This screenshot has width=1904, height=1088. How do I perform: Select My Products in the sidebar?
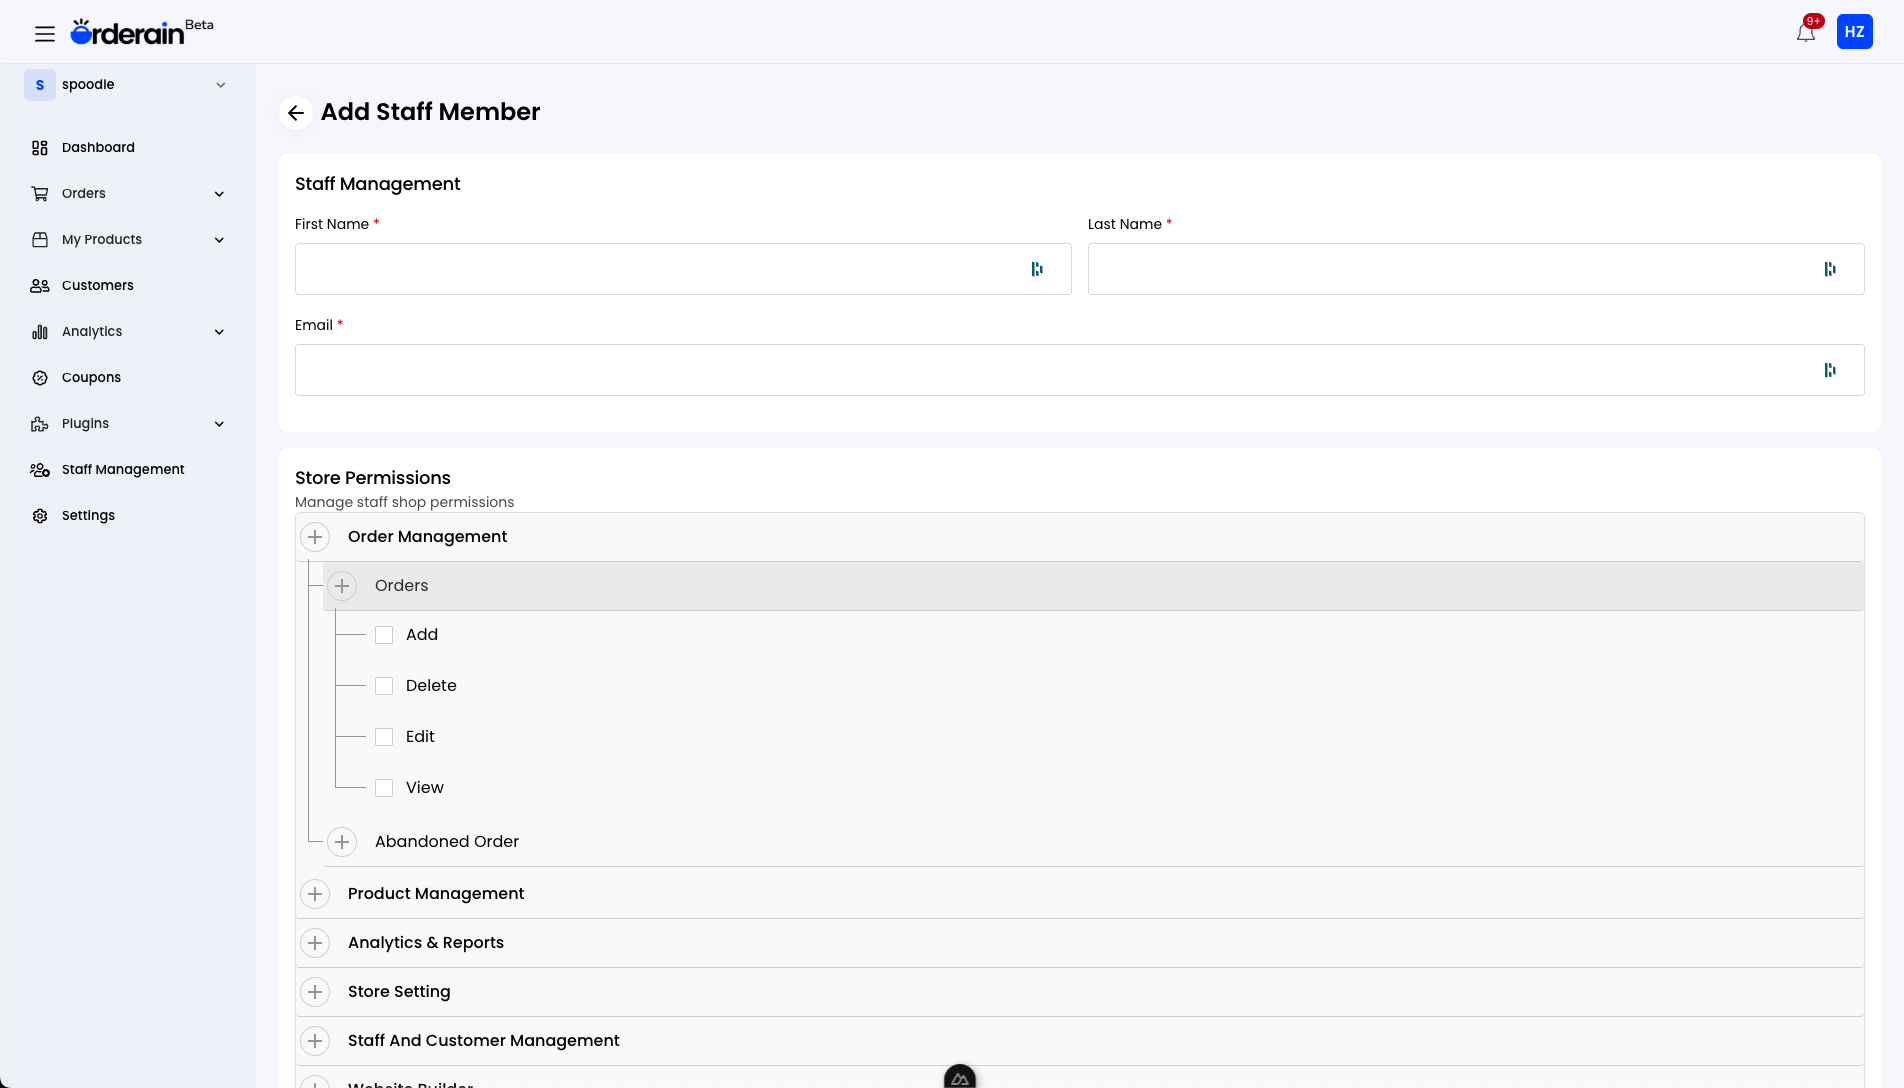coord(101,239)
